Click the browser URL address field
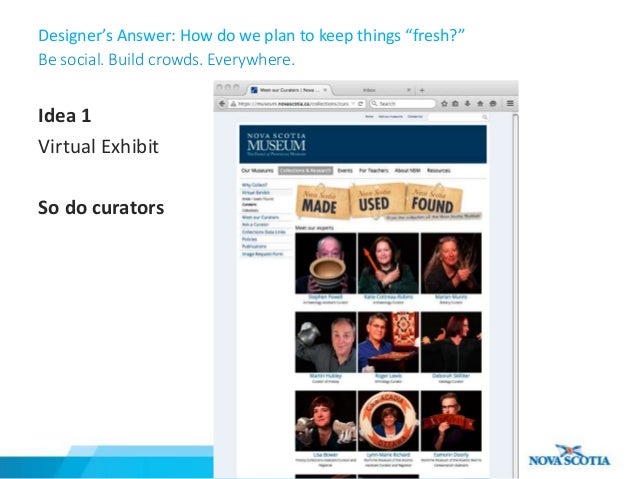 [293, 104]
